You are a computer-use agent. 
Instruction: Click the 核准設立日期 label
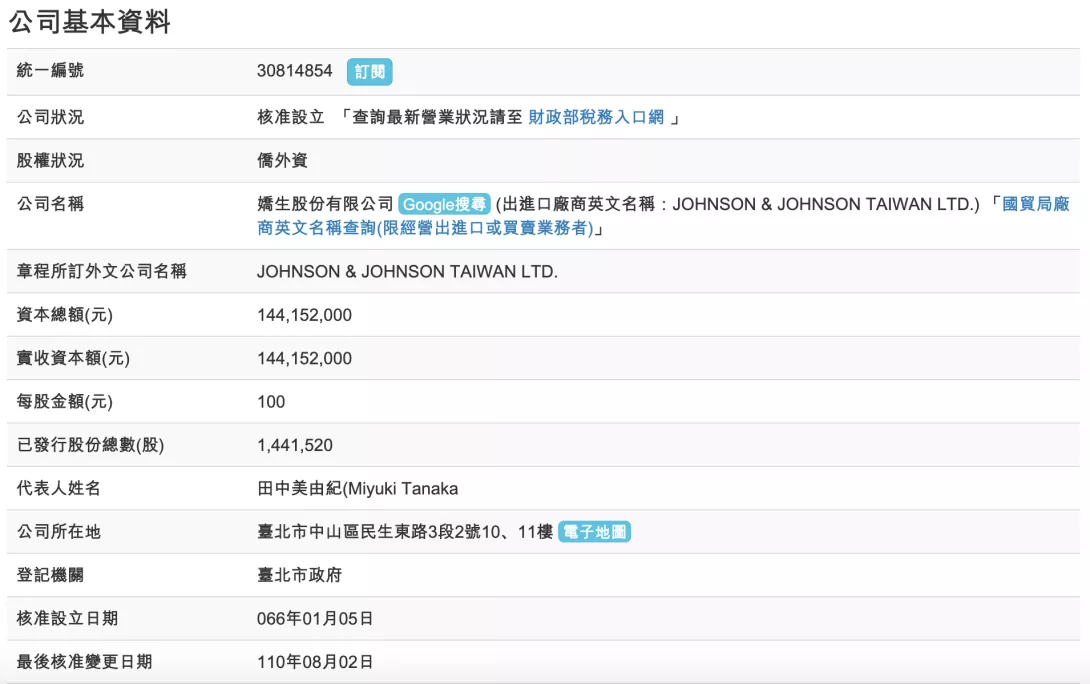coord(67,618)
